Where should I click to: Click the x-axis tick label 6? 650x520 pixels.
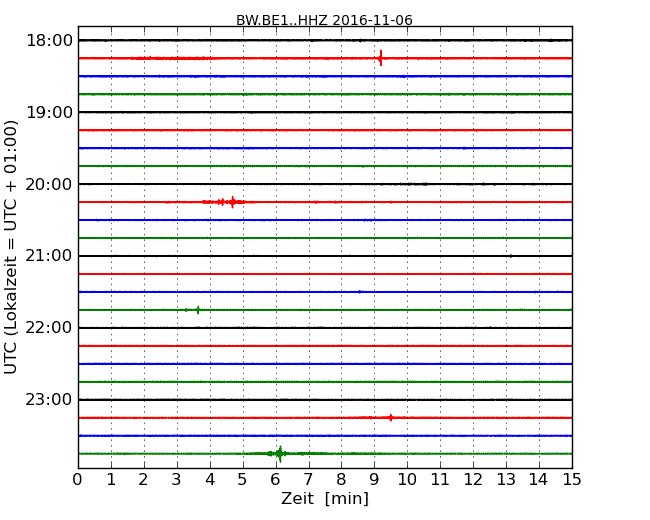coord(275,480)
